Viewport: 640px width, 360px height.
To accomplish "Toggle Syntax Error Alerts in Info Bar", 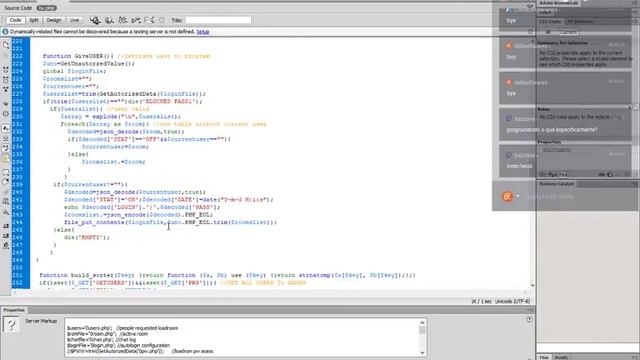I will [6, 158].
